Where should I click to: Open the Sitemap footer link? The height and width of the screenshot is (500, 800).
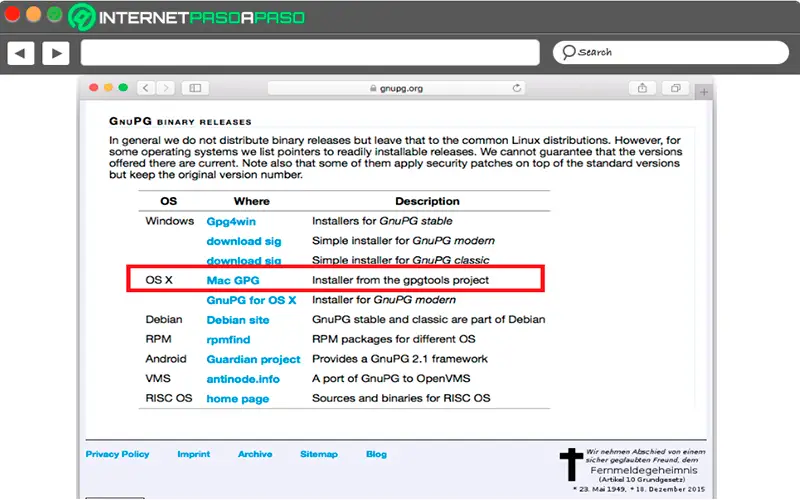(319, 454)
